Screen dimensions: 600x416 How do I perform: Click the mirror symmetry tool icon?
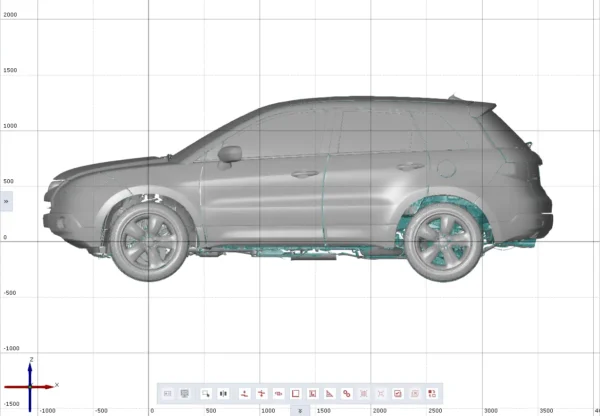[x=223, y=393]
